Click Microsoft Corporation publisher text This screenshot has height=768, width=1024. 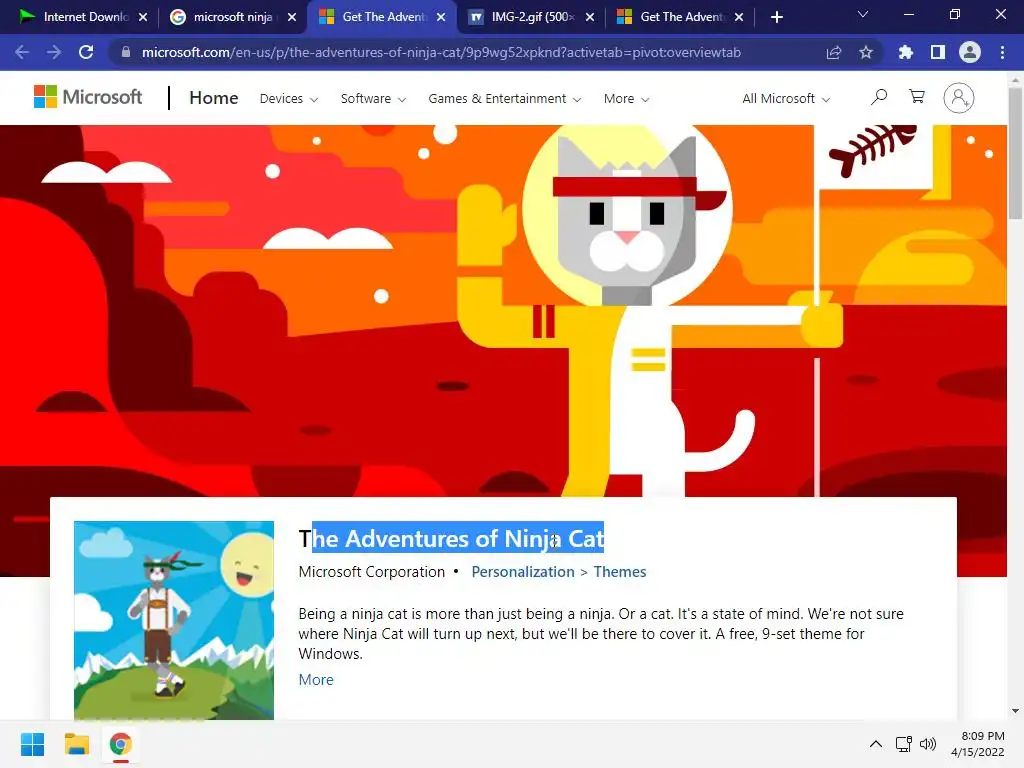click(372, 571)
